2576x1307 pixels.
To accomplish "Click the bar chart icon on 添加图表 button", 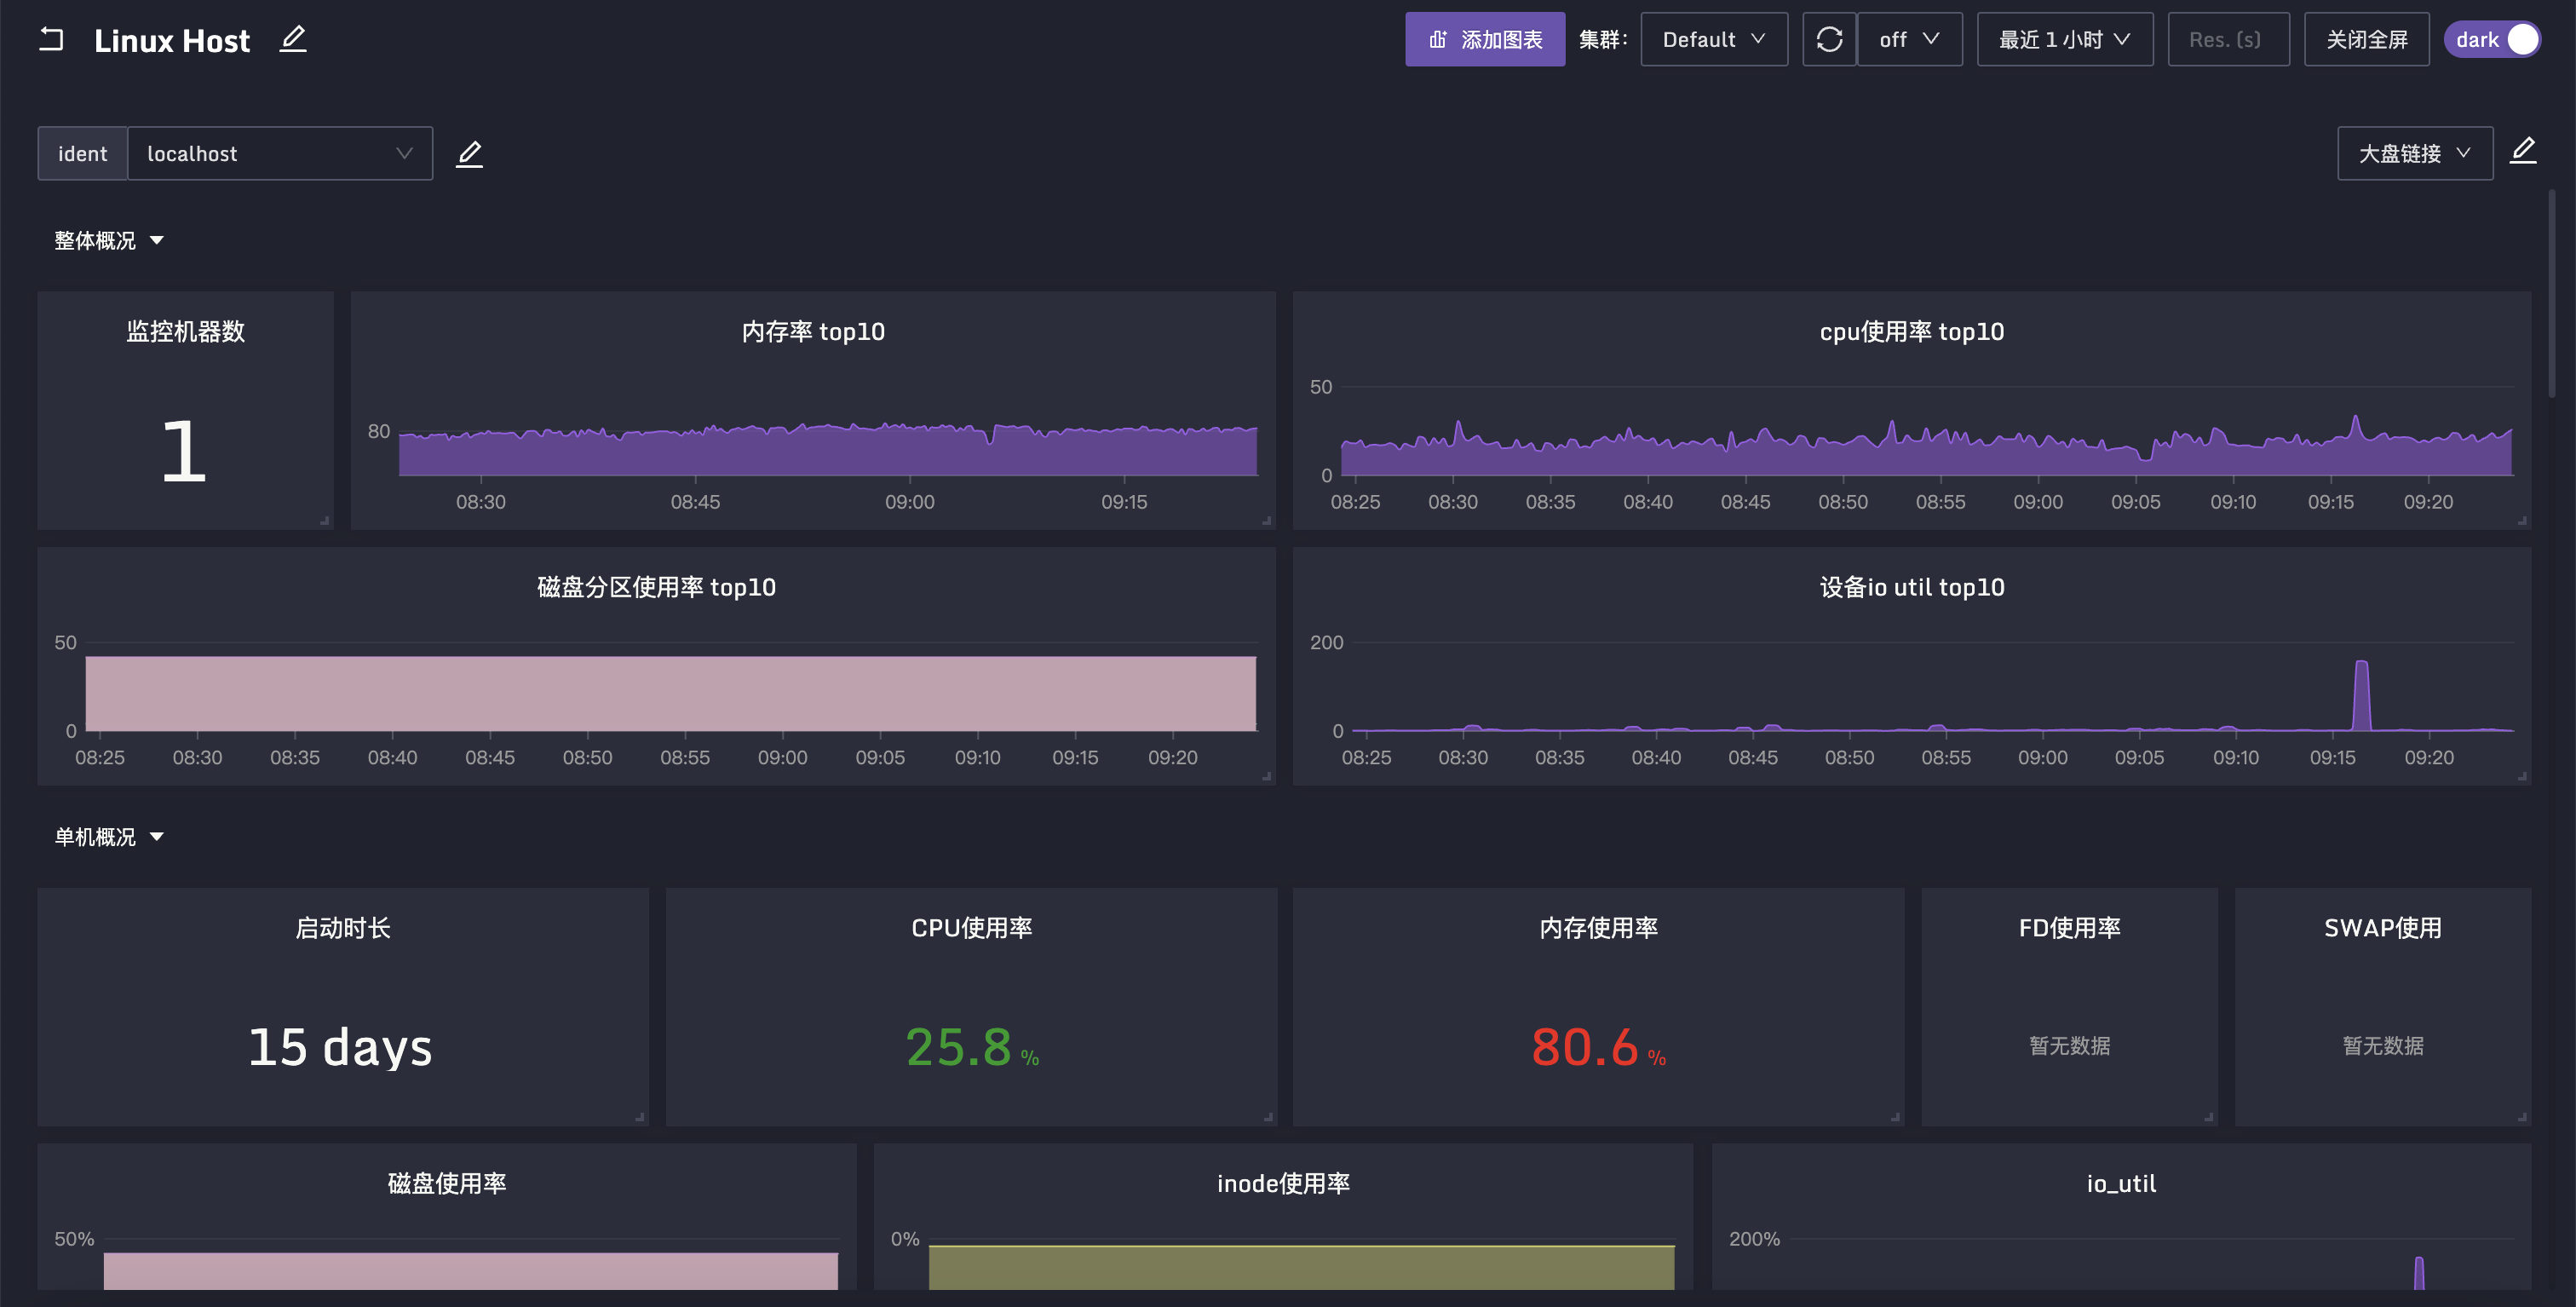I will coord(1436,38).
